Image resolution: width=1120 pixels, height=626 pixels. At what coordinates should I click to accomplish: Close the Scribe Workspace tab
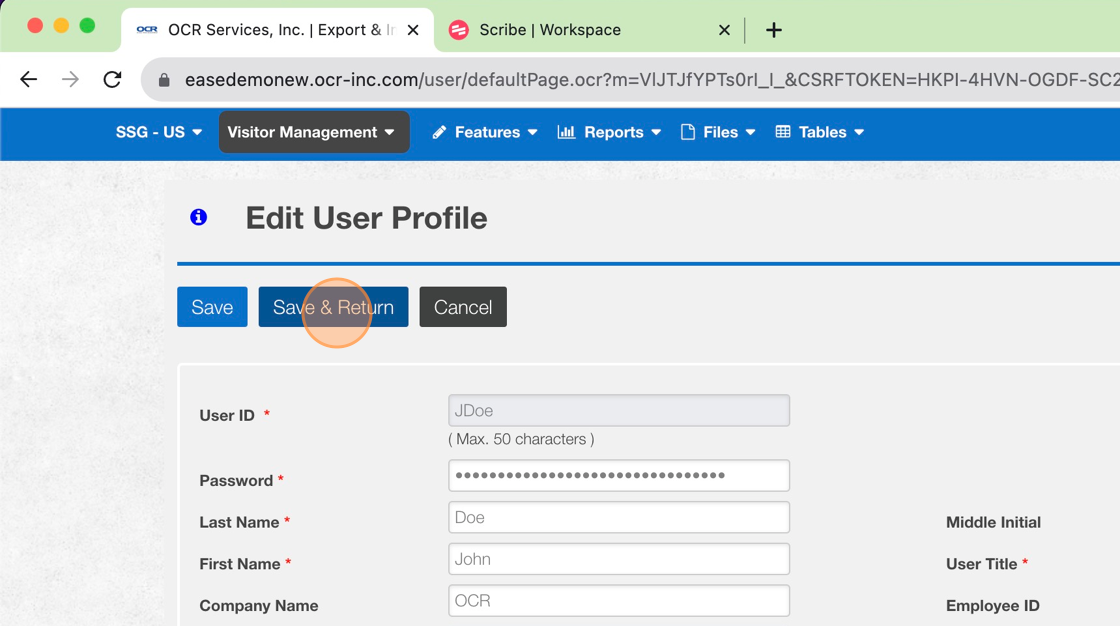click(x=724, y=30)
